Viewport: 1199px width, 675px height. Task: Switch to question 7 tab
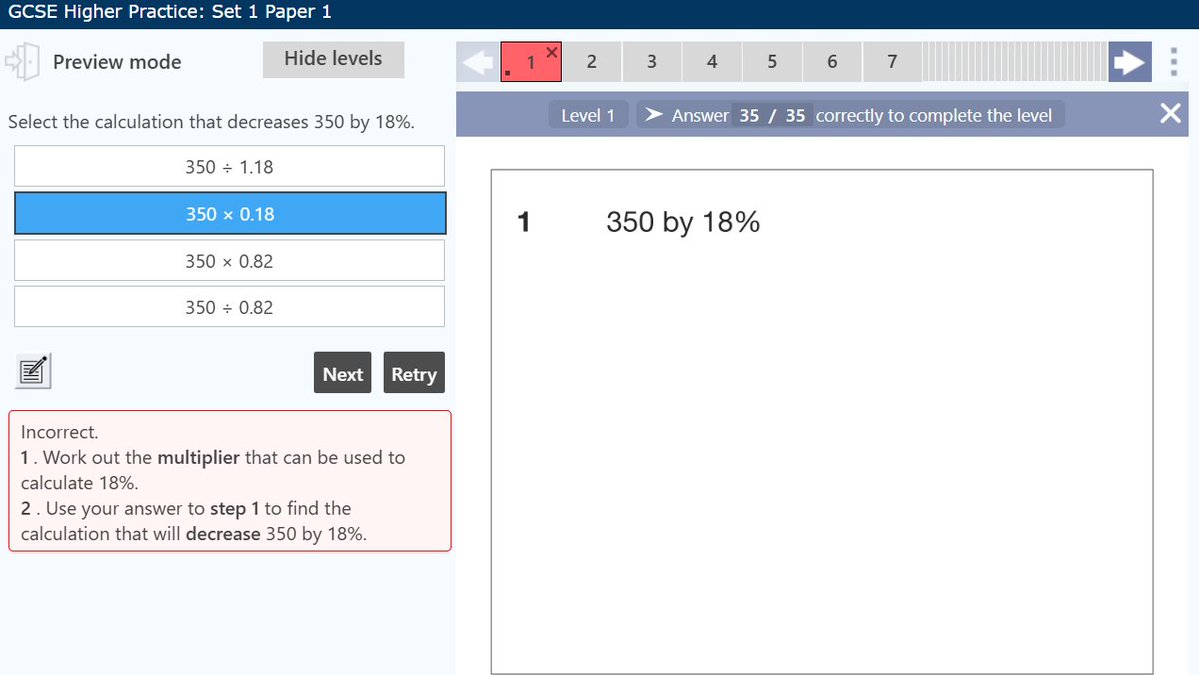(891, 61)
